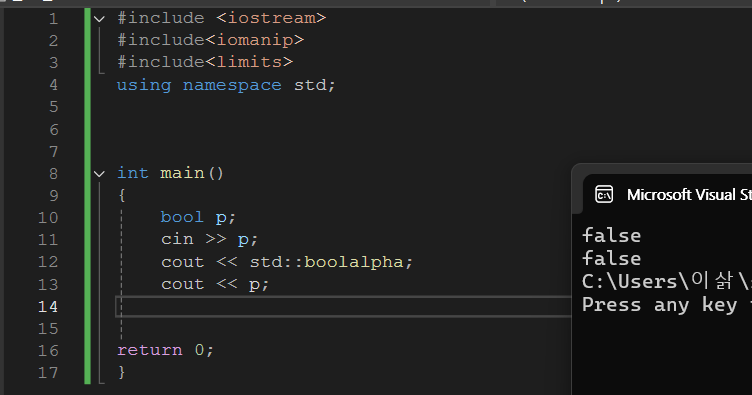This screenshot has height=395, width=752.
Task: Click second 'false' output in console
Action: click(x=611, y=258)
